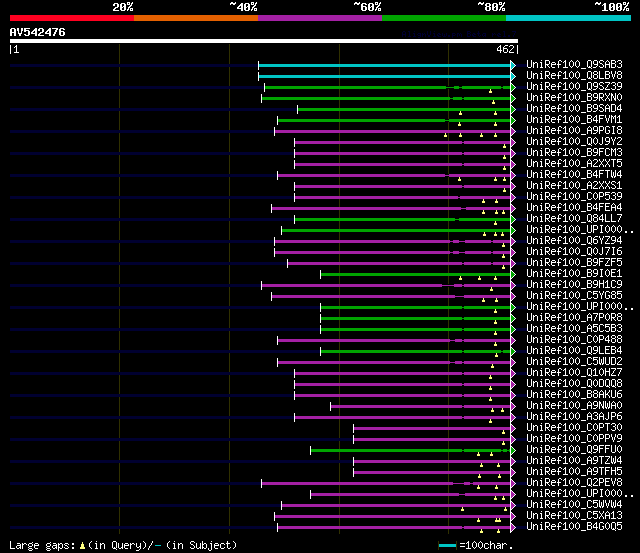Viewport: 640px width, 553px height.
Task: Open the UniRef100_B9SAD4 hit
Action: pyautogui.click(x=574, y=109)
